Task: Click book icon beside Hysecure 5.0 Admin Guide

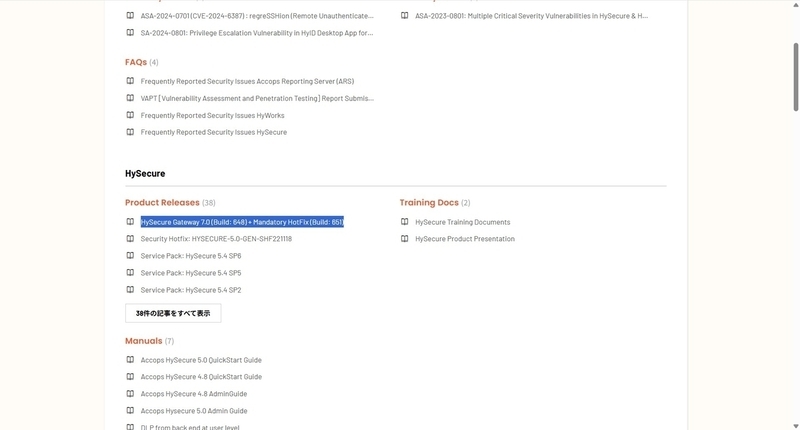Action: coord(130,411)
